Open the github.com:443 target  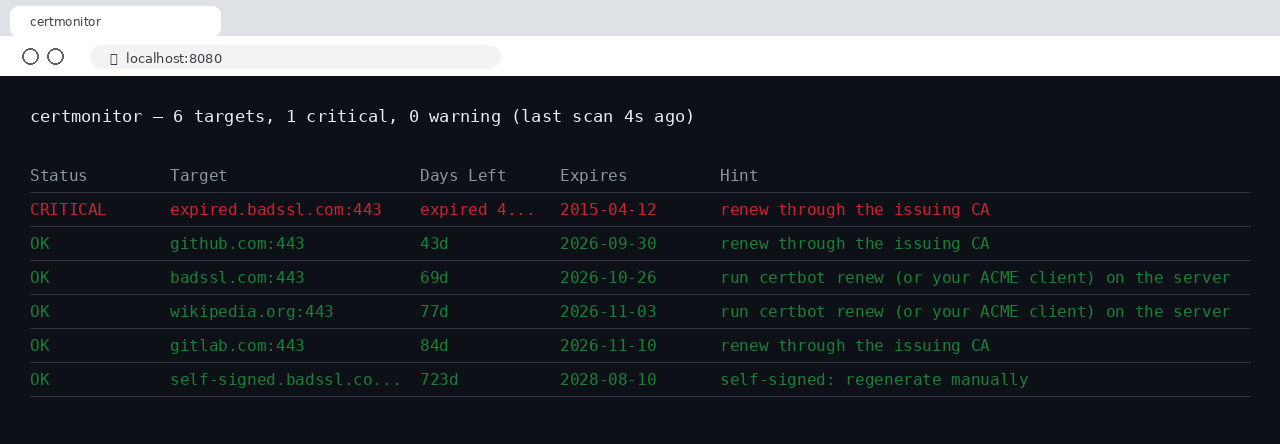click(x=237, y=244)
